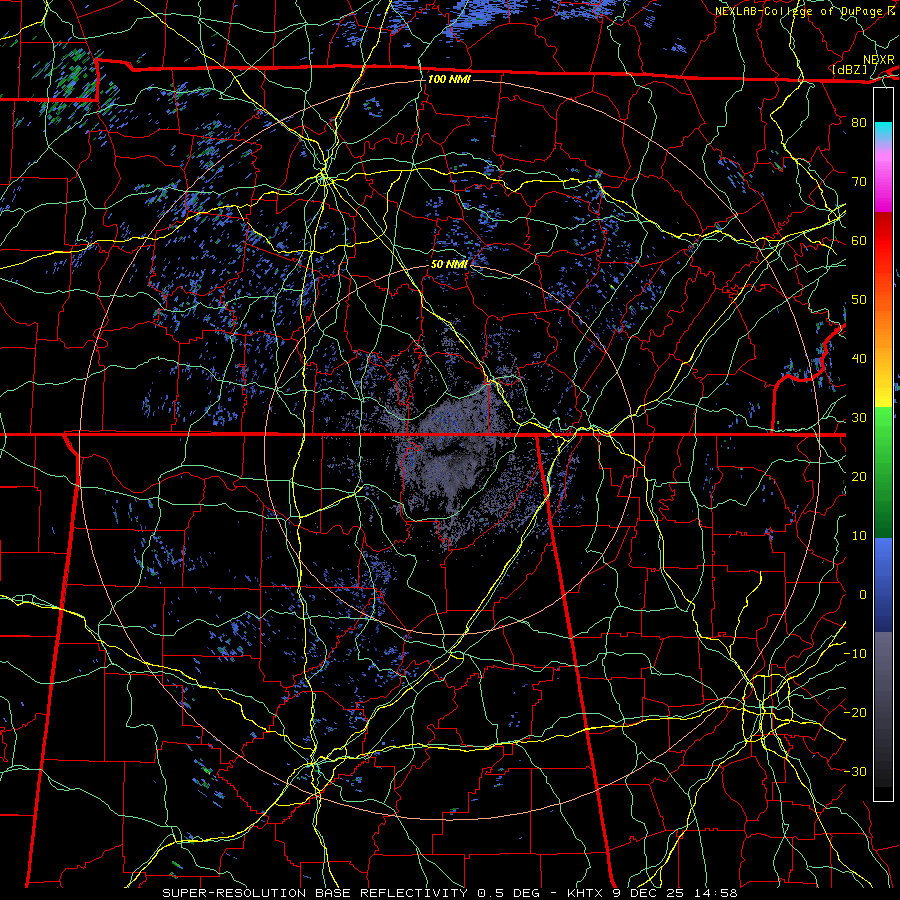Click the NEXR label above the color scale
The width and height of the screenshot is (900, 900).
879,60
